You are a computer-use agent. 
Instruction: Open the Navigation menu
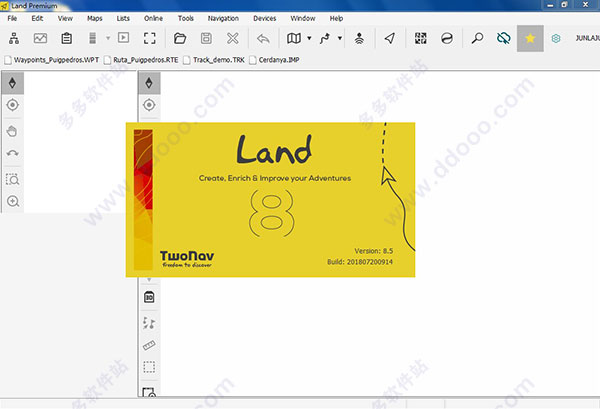[x=223, y=18]
